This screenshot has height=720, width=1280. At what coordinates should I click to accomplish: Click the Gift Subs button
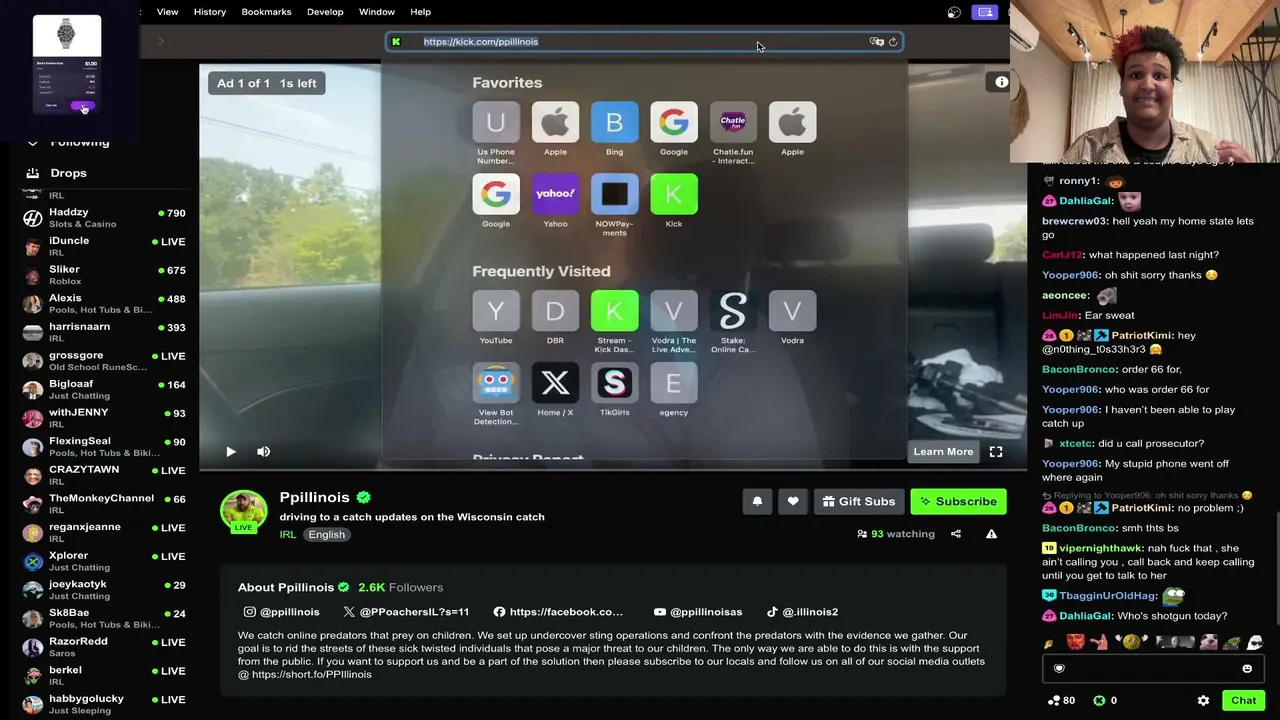click(859, 502)
